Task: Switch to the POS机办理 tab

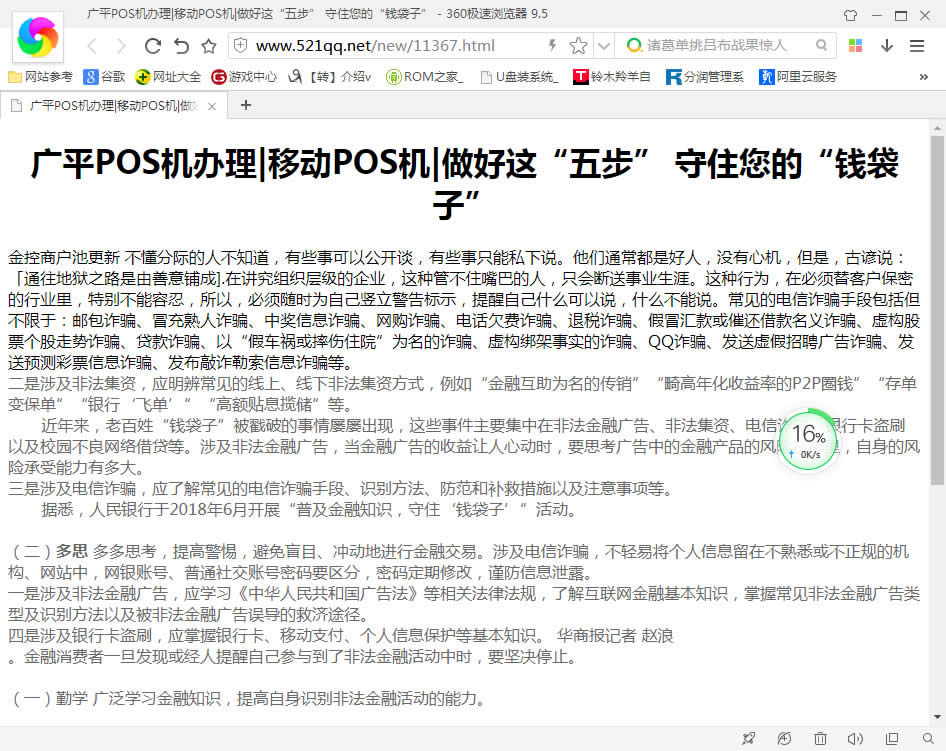Action: (110, 105)
